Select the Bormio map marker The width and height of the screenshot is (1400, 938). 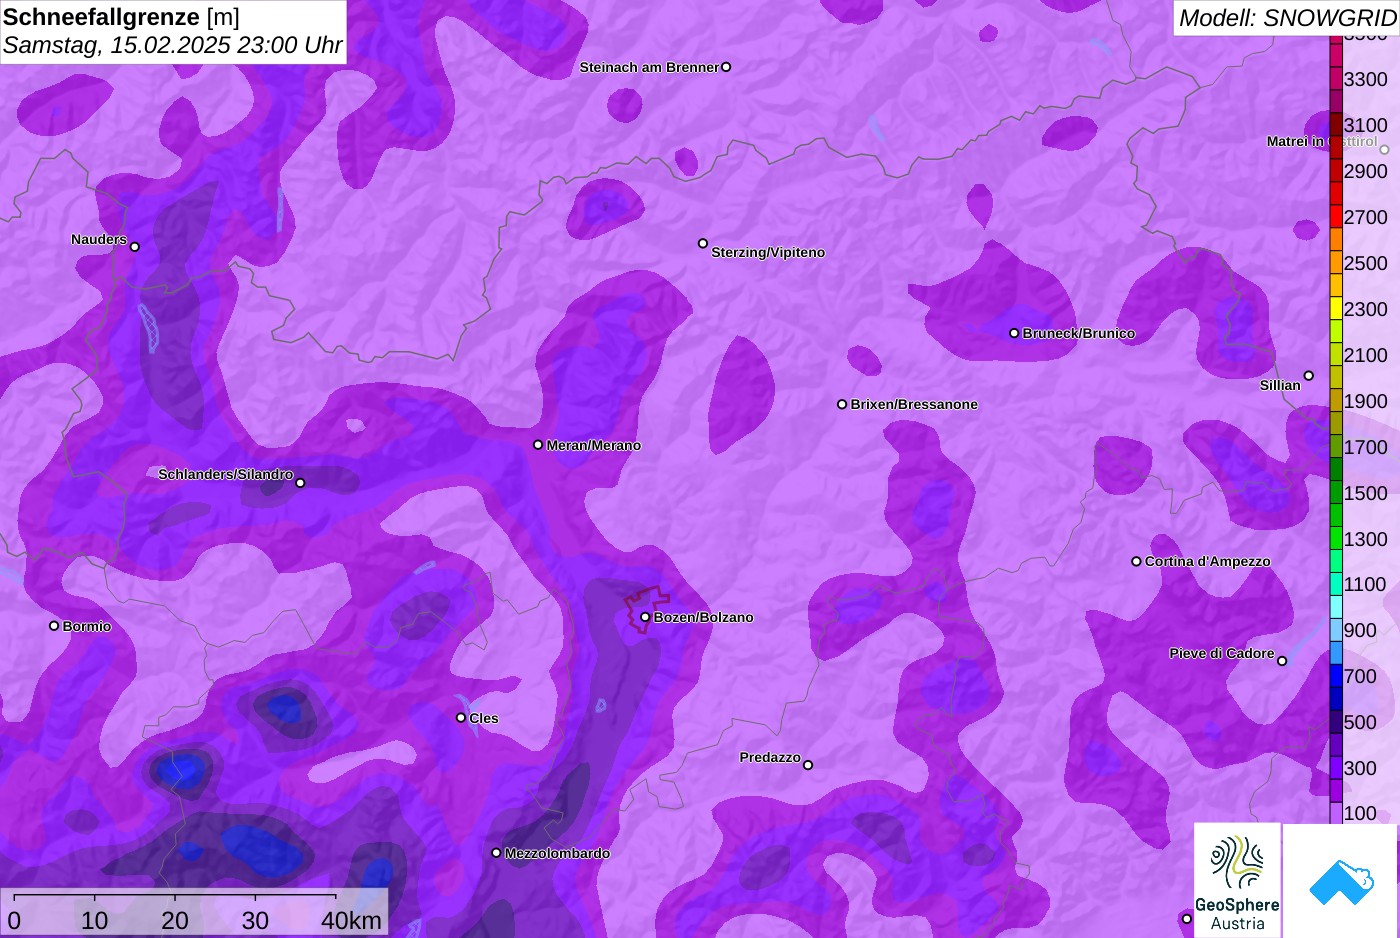pyautogui.click(x=54, y=626)
